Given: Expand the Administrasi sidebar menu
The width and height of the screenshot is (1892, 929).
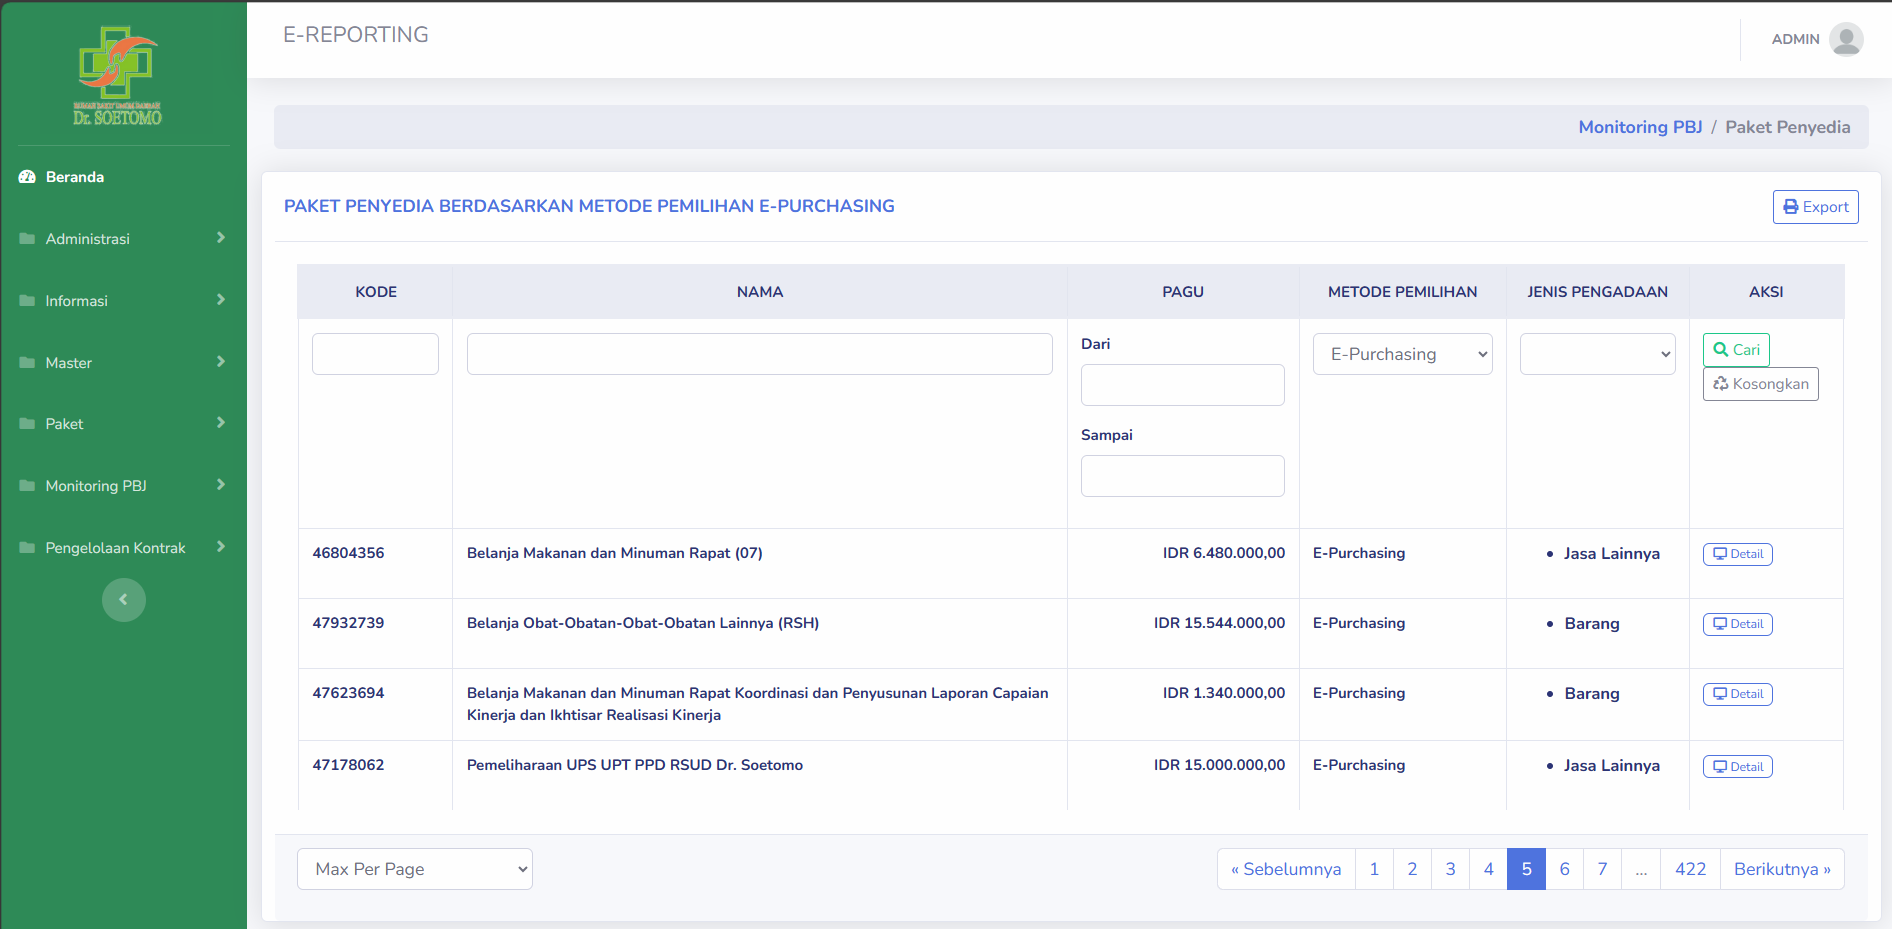Looking at the screenshot, I should (x=122, y=239).
